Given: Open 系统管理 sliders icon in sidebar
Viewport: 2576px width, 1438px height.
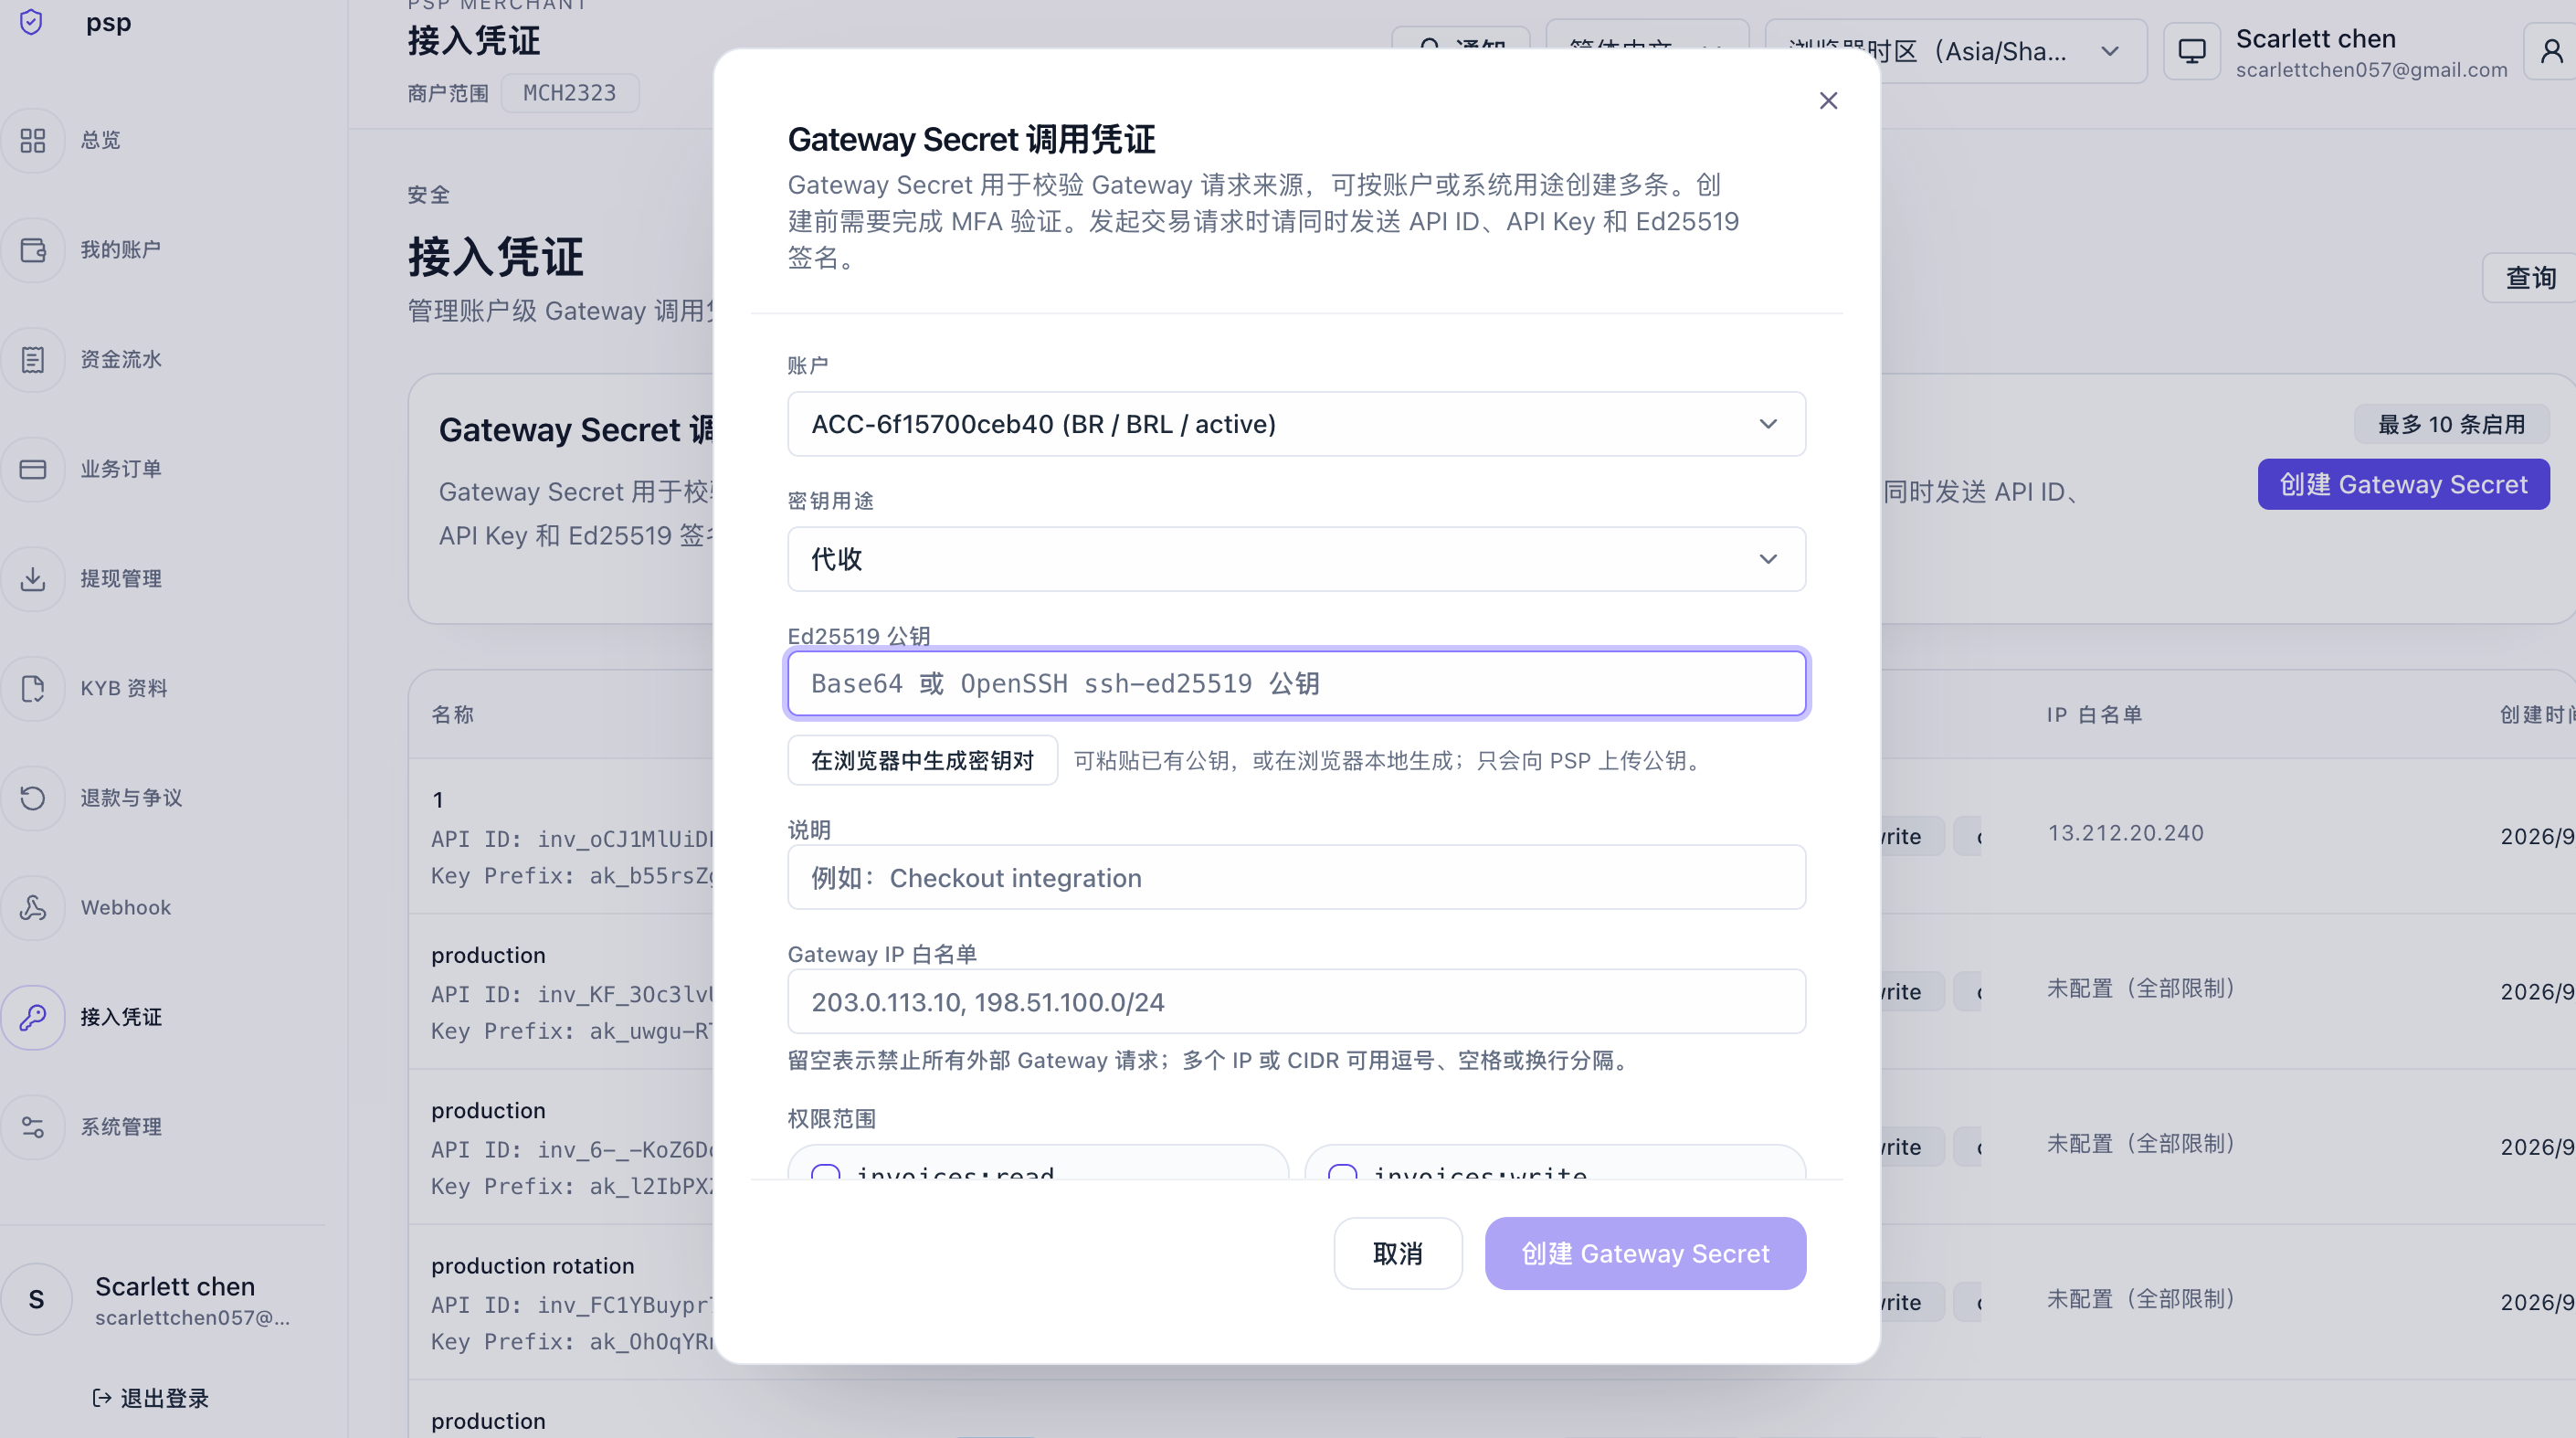Looking at the screenshot, I should (x=33, y=1127).
